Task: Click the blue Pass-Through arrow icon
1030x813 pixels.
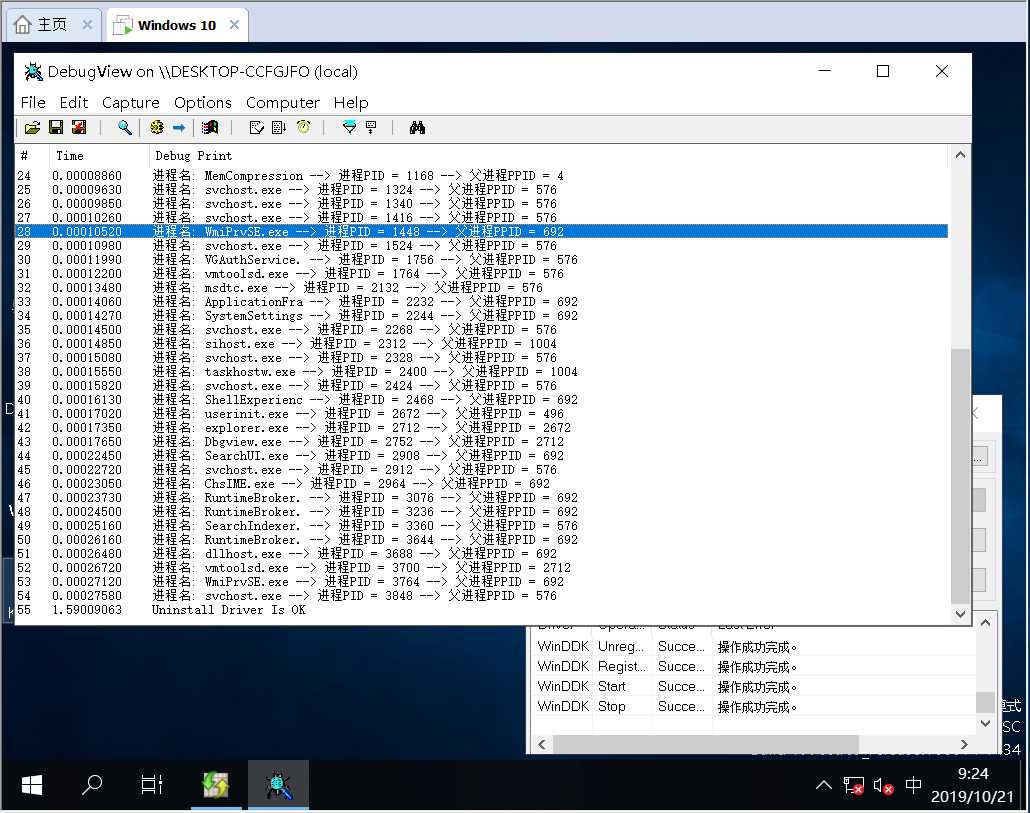Action: coord(179,127)
